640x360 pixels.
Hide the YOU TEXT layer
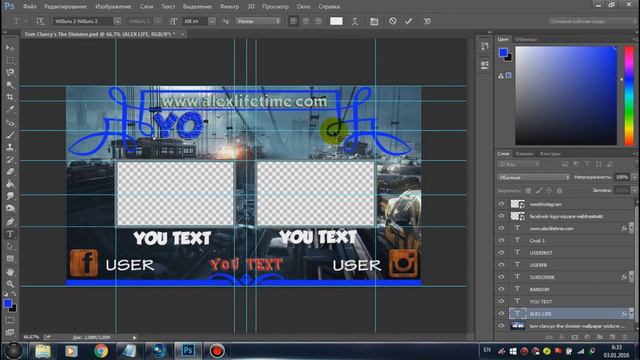tap(501, 301)
